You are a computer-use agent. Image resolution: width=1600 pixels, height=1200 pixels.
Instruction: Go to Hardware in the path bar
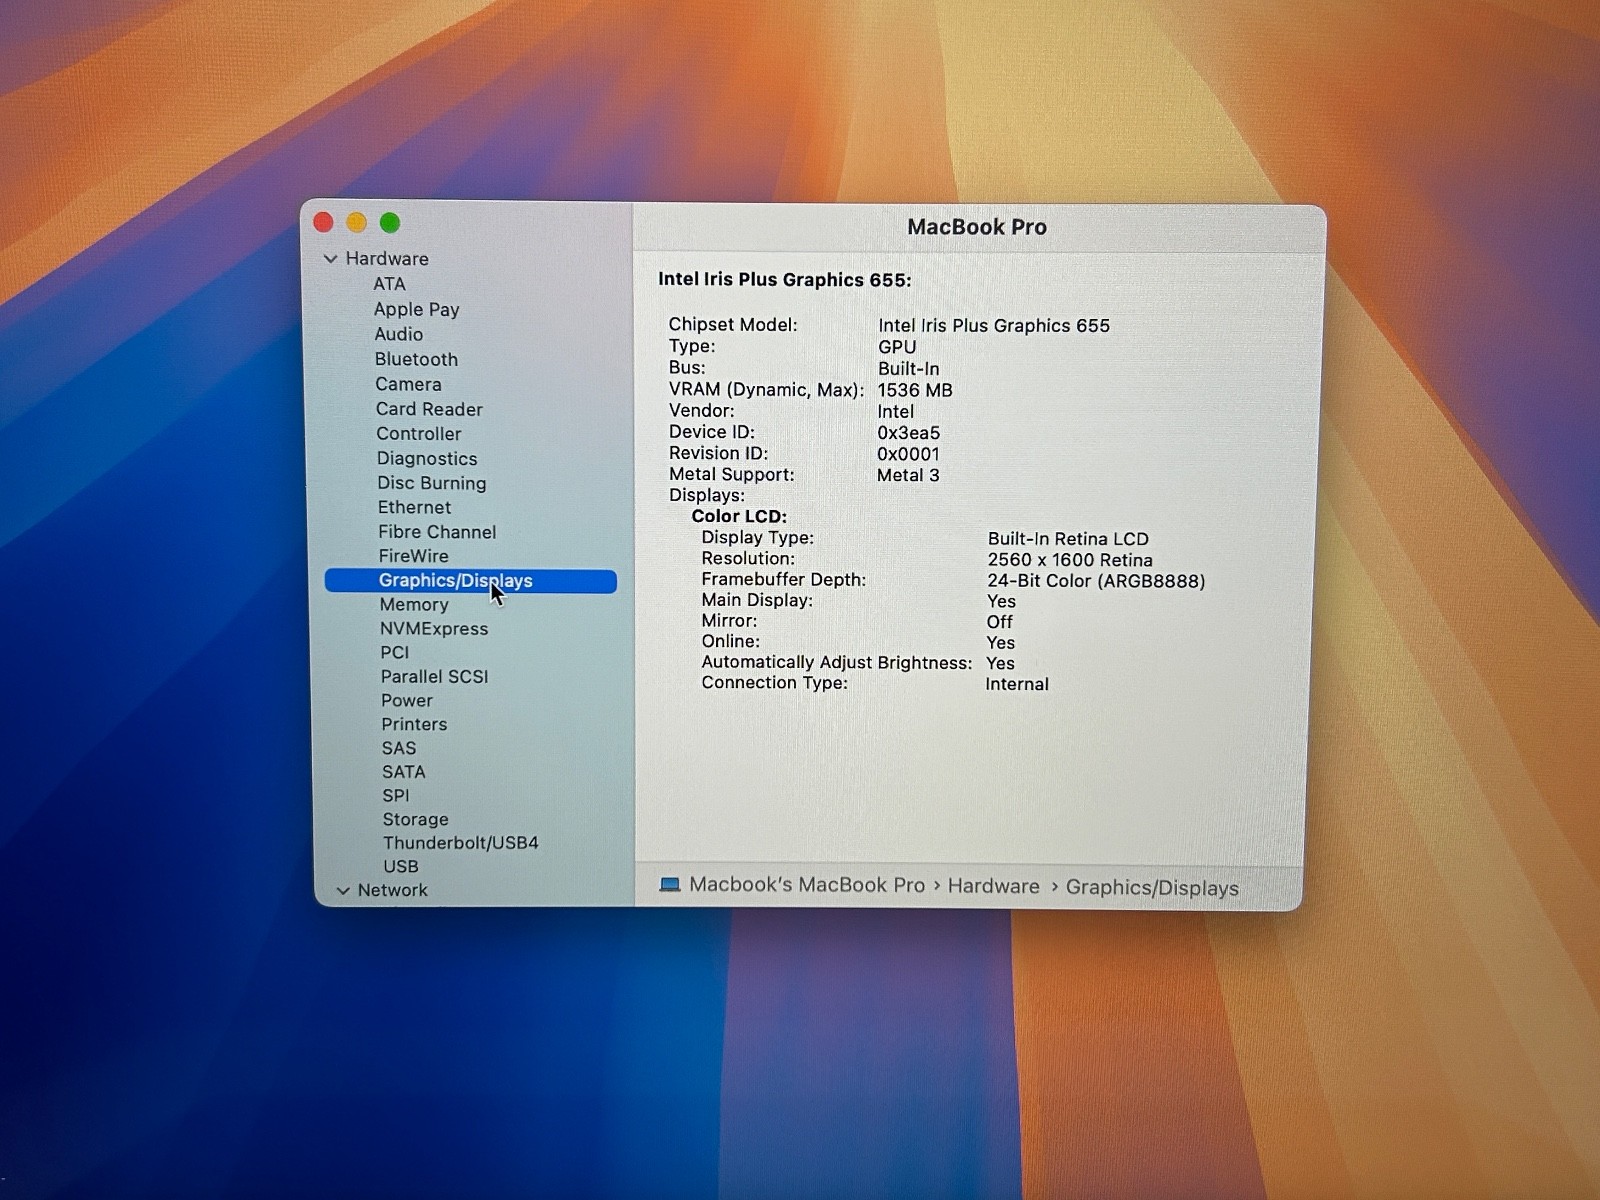994,887
